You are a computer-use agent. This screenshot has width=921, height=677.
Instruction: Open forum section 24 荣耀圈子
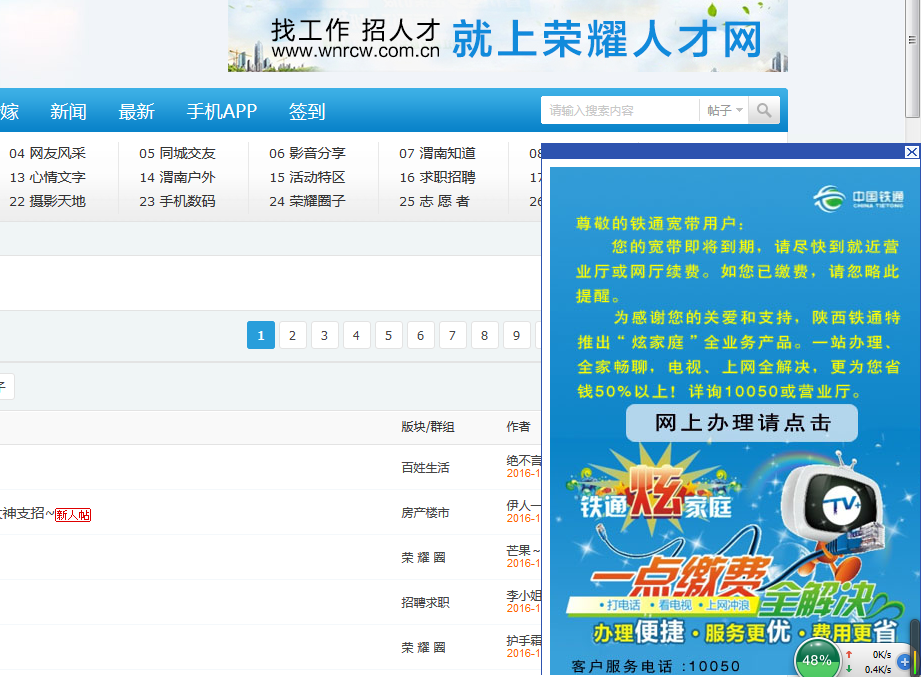[x=307, y=201]
